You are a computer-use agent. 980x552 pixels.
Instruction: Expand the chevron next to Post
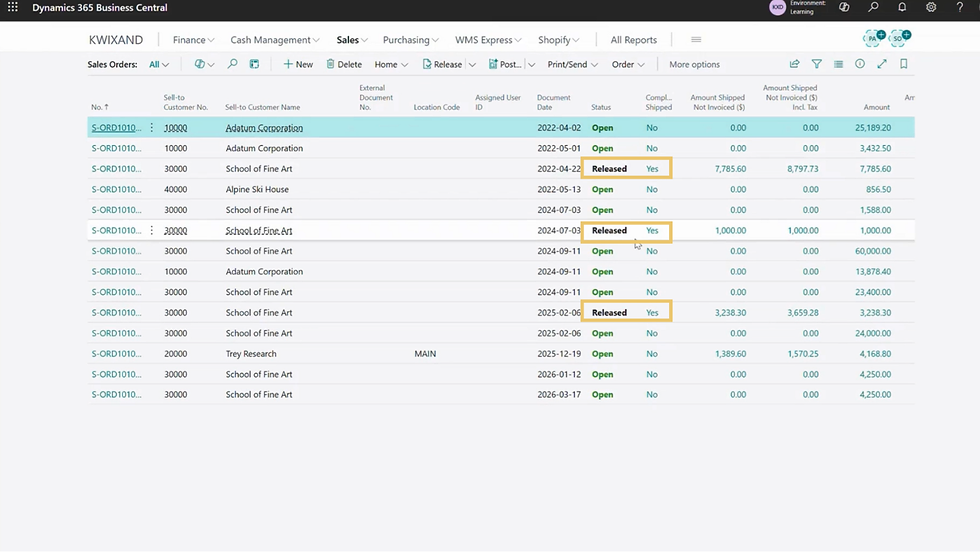click(x=531, y=64)
